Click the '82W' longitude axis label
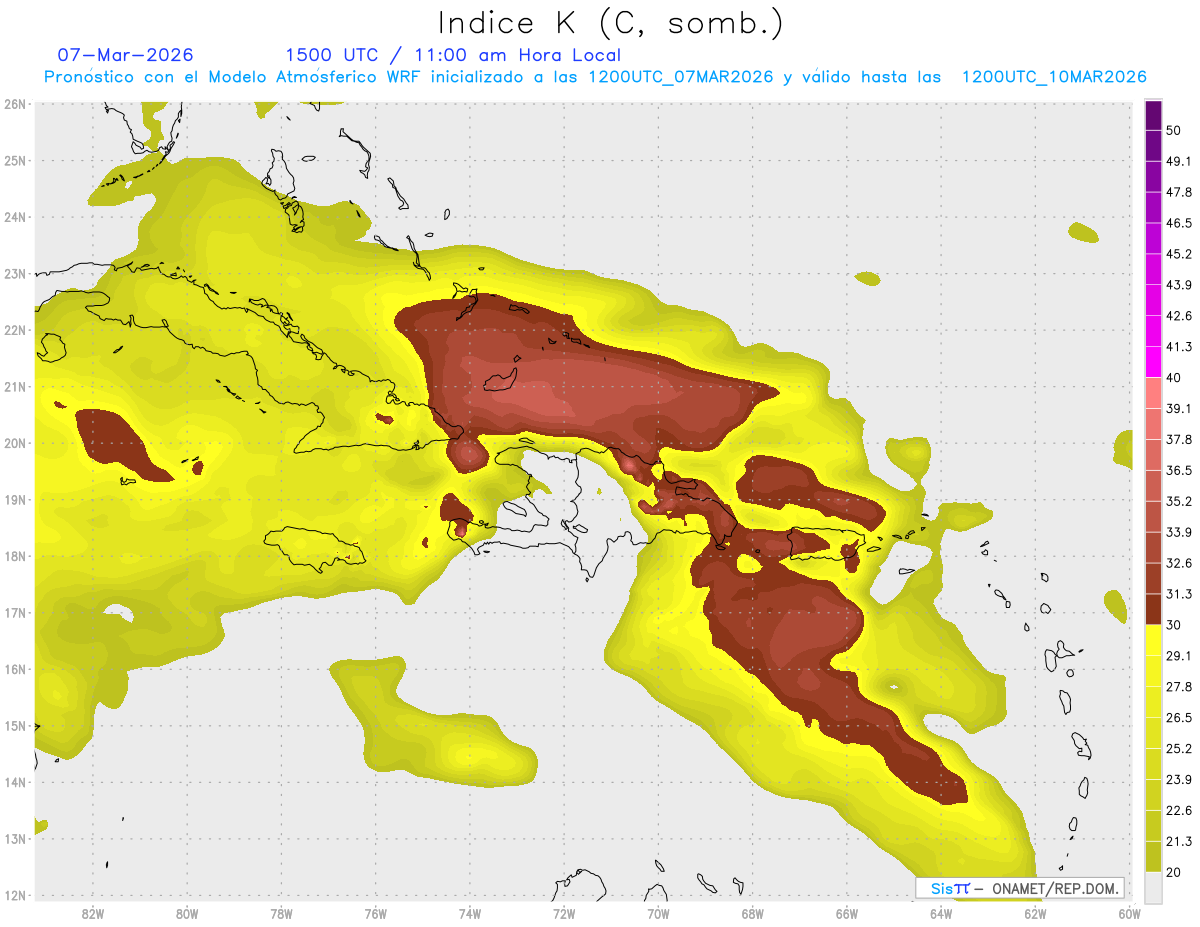The height and width of the screenshot is (927, 1200). point(92,914)
